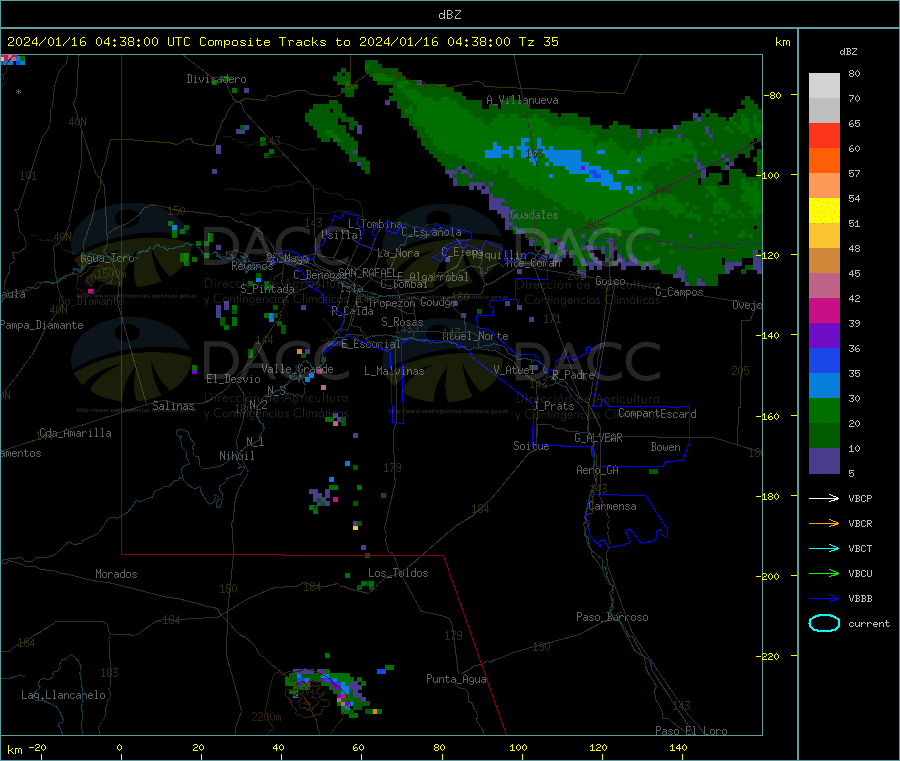Image resolution: width=900 pixels, height=761 pixels.
Task: Click the cyan 'current' ellipse legend icon
Action: (824, 623)
